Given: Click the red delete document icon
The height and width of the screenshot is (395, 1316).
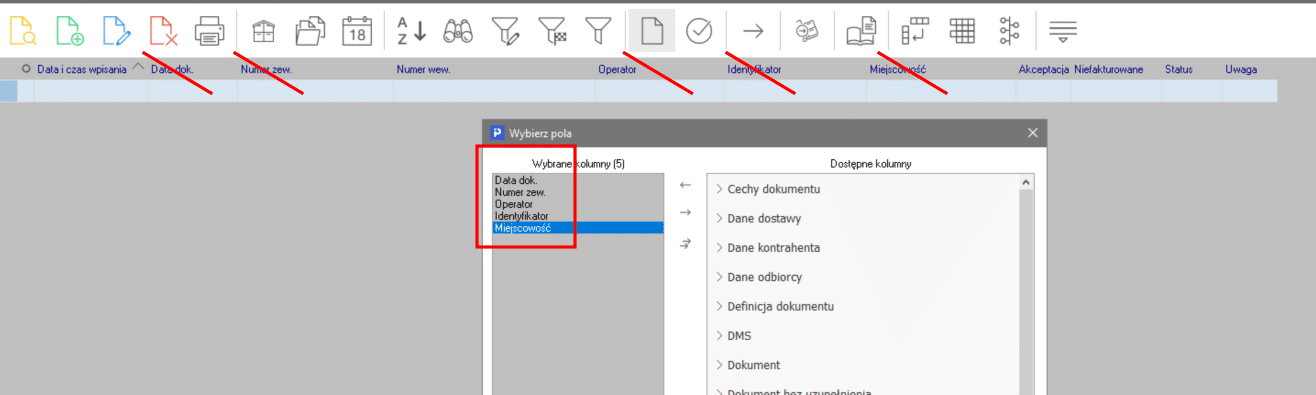Looking at the screenshot, I should [163, 31].
